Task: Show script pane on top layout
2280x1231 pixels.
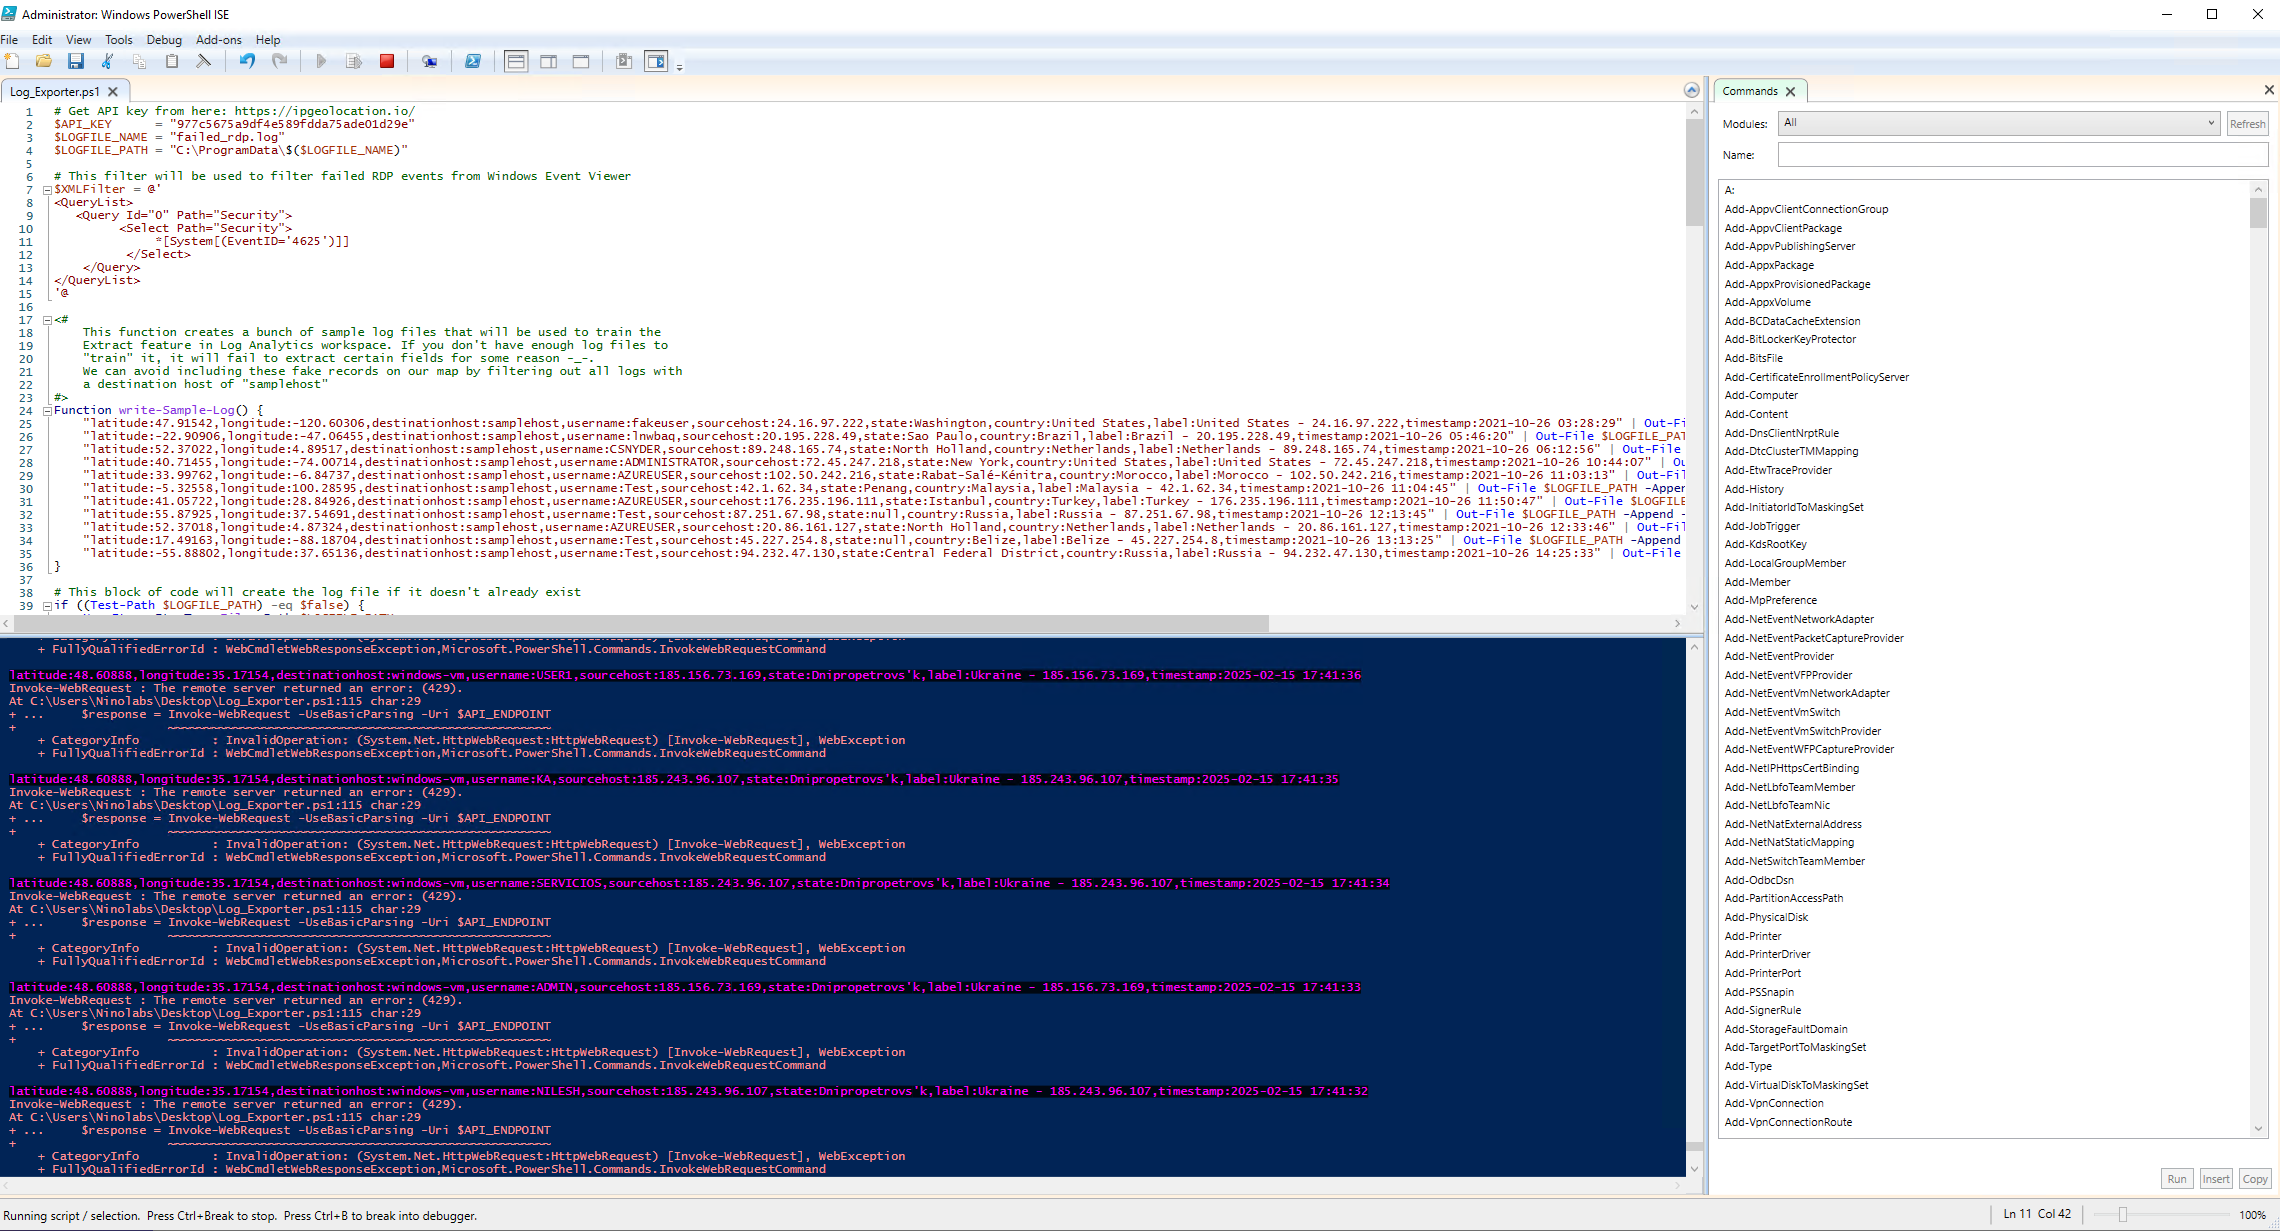Action: pos(516,61)
